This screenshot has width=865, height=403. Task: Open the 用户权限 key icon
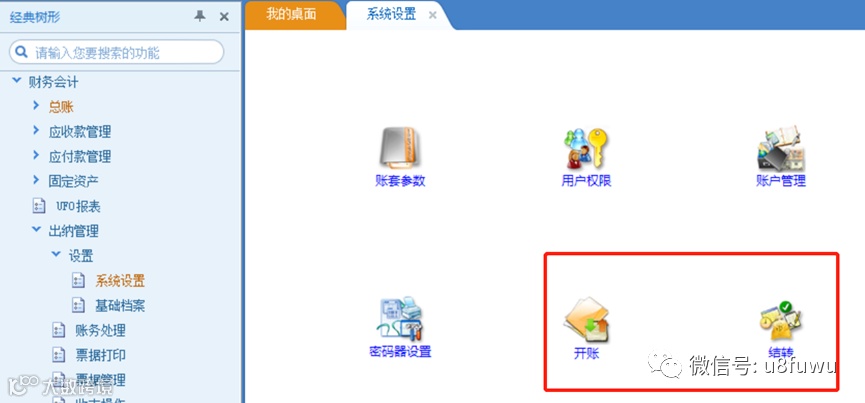click(586, 148)
